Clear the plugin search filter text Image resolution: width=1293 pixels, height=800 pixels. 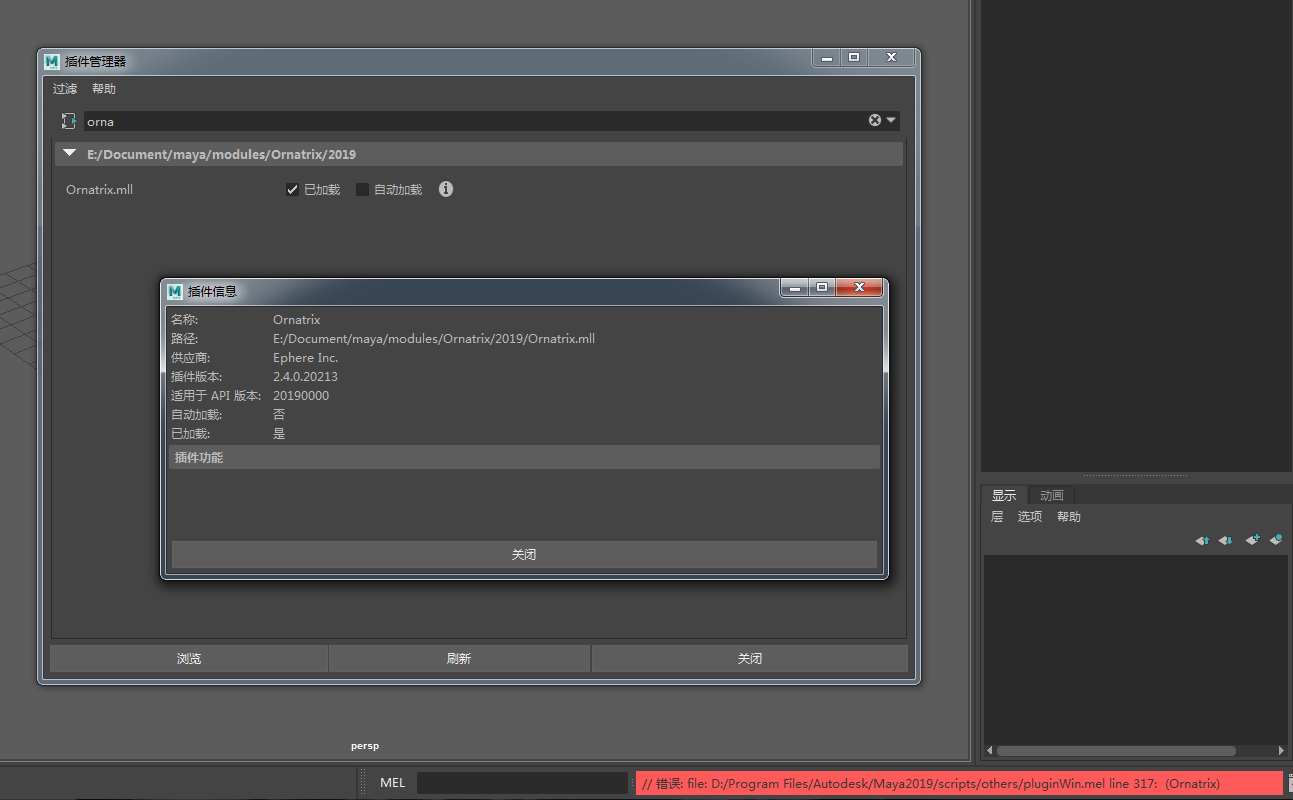pyautogui.click(x=875, y=120)
